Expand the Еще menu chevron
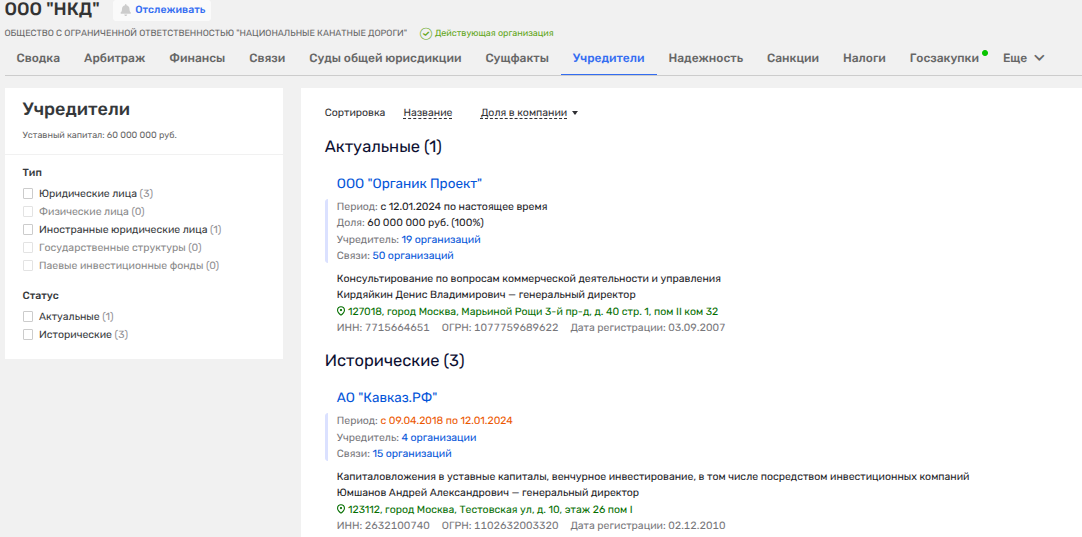 (1039, 58)
